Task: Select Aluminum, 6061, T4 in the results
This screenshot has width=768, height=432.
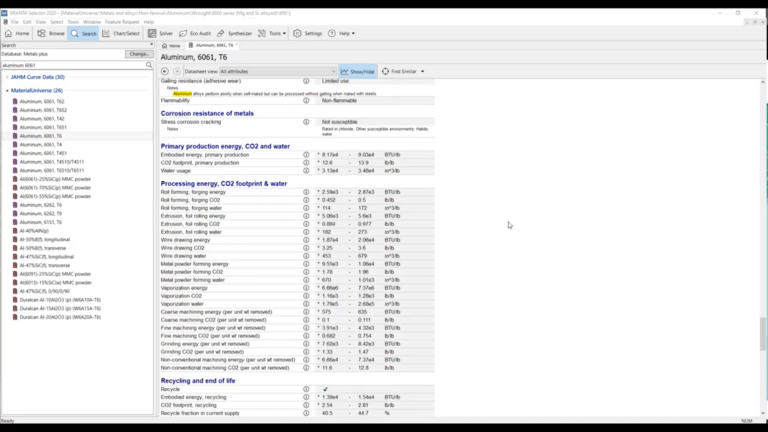Action: click(x=41, y=144)
